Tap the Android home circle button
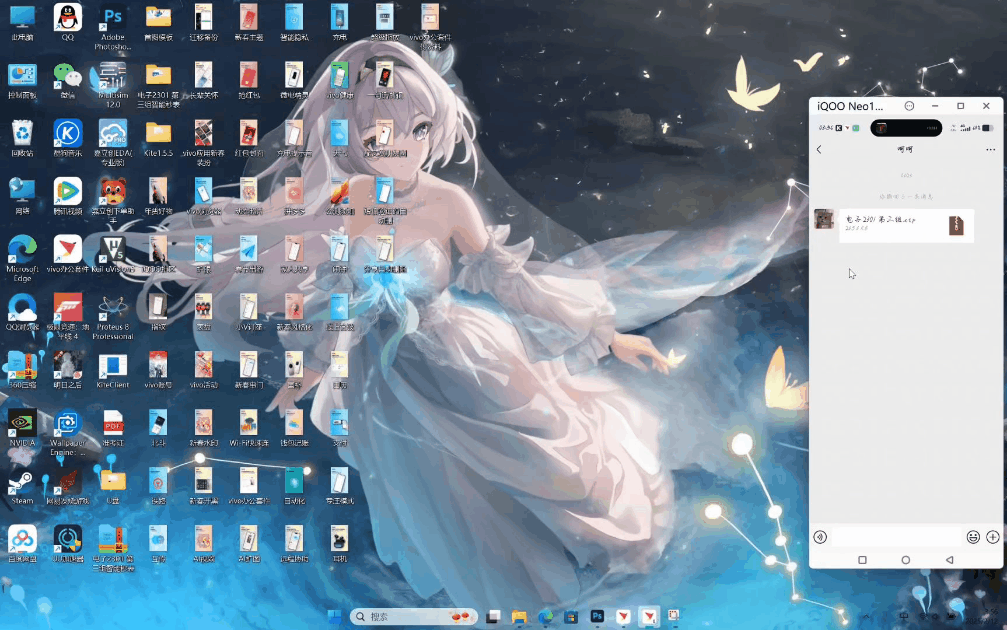The width and height of the screenshot is (1007, 630). (906, 560)
